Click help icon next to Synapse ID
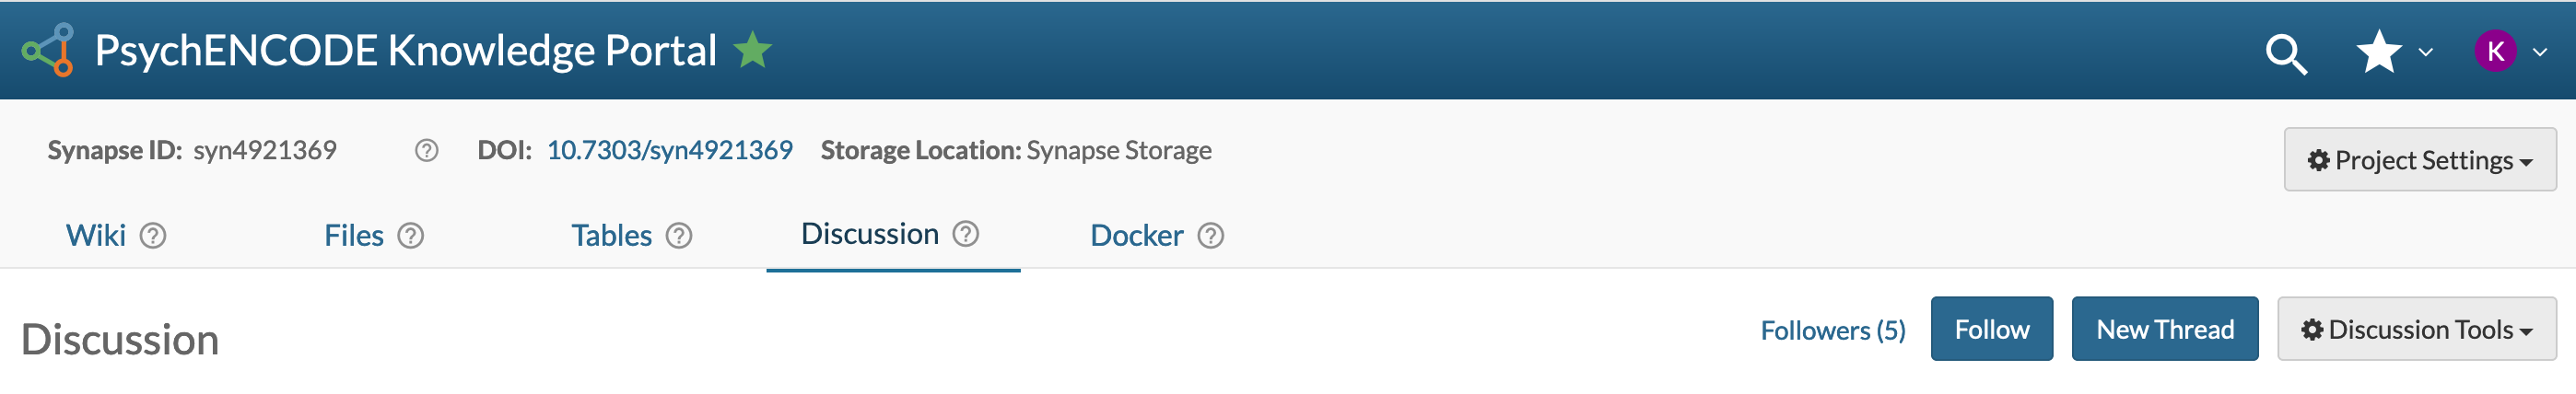2576x394 pixels. click(427, 151)
